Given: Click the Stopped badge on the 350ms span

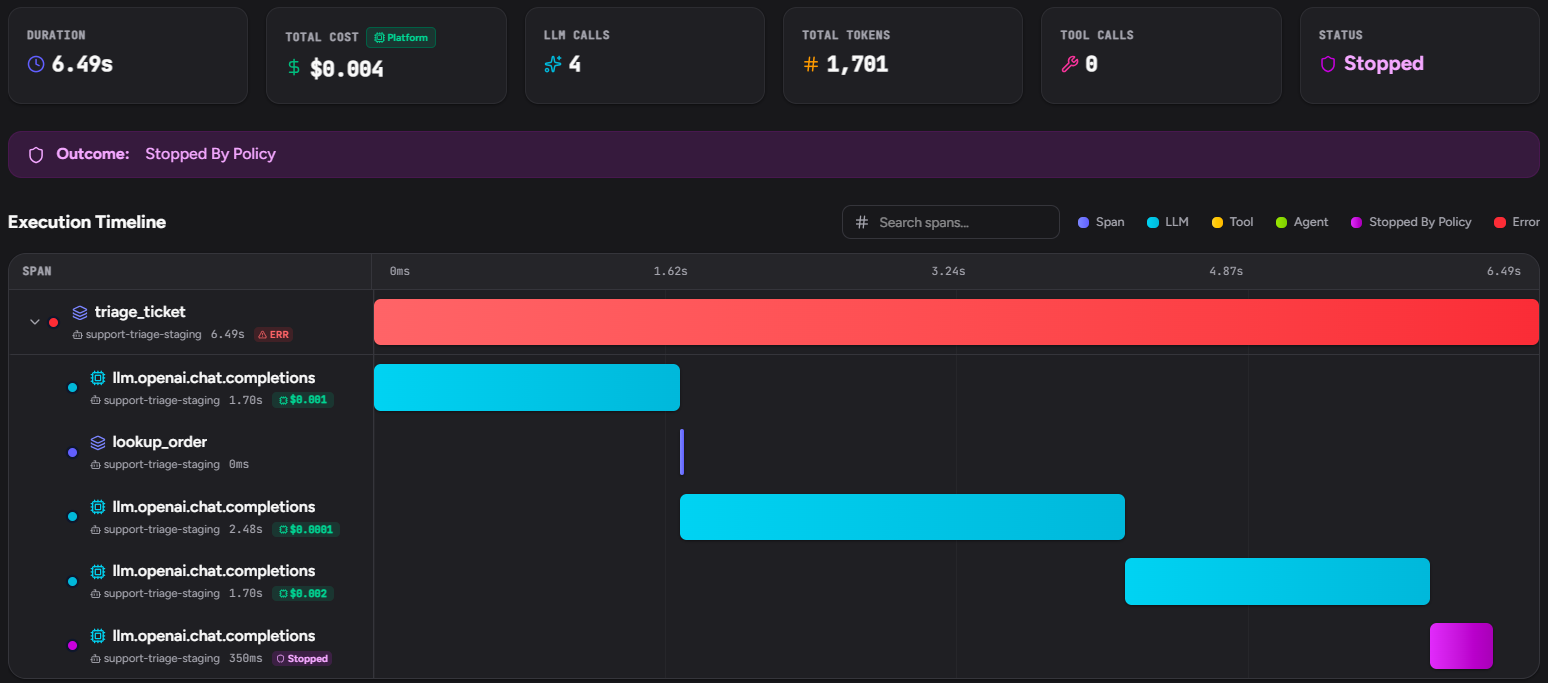Looking at the screenshot, I should click(302, 659).
